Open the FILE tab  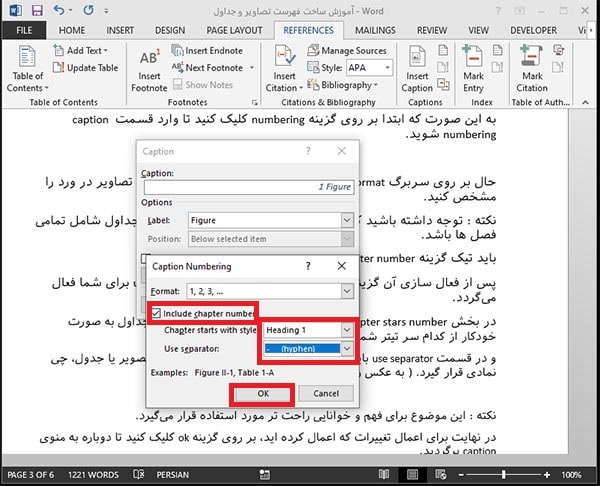[24, 30]
